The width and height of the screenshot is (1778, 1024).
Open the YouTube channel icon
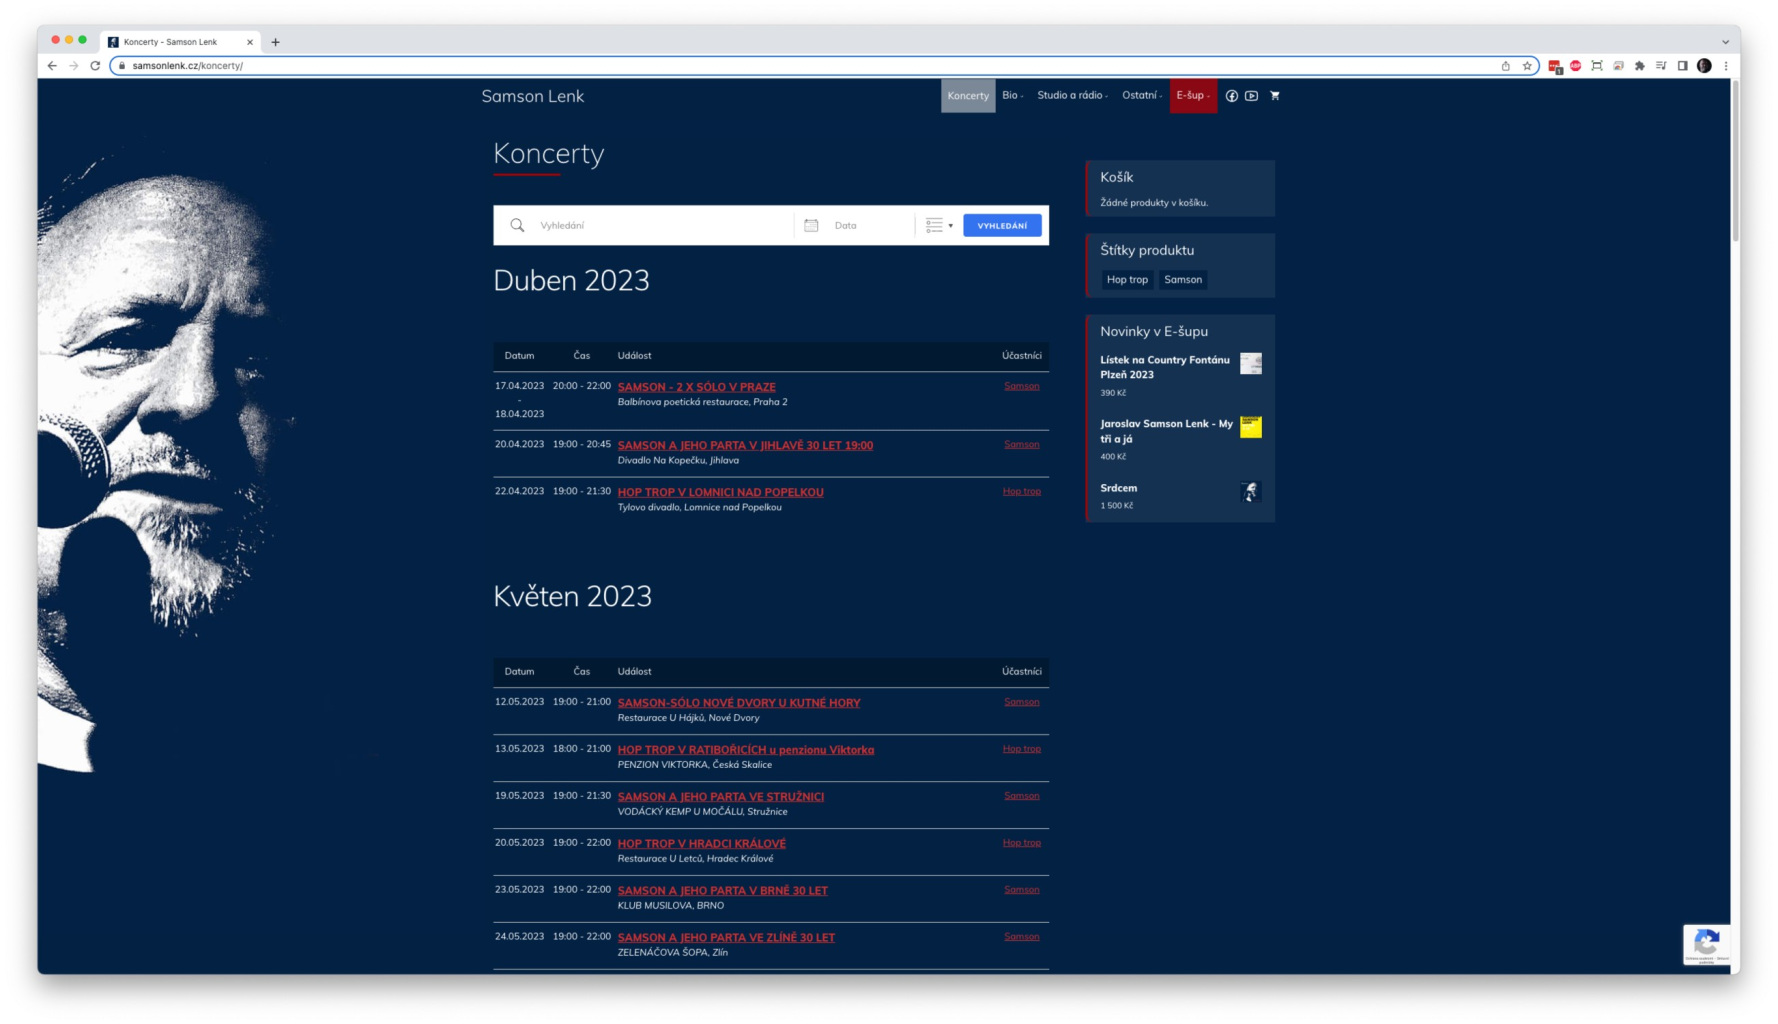(1251, 96)
